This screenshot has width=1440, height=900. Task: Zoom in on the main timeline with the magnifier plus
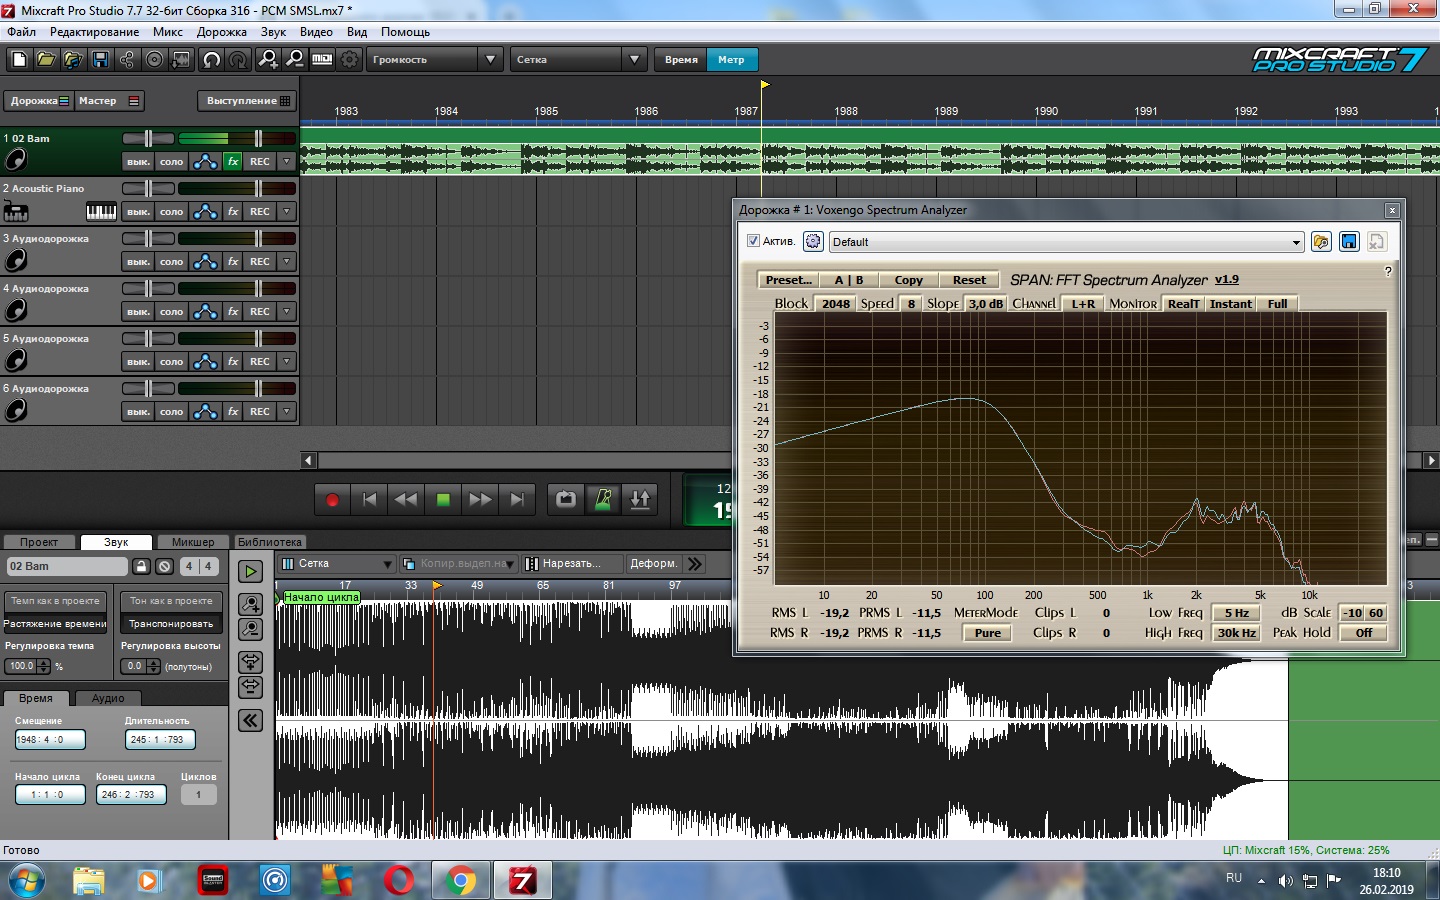[x=268, y=60]
